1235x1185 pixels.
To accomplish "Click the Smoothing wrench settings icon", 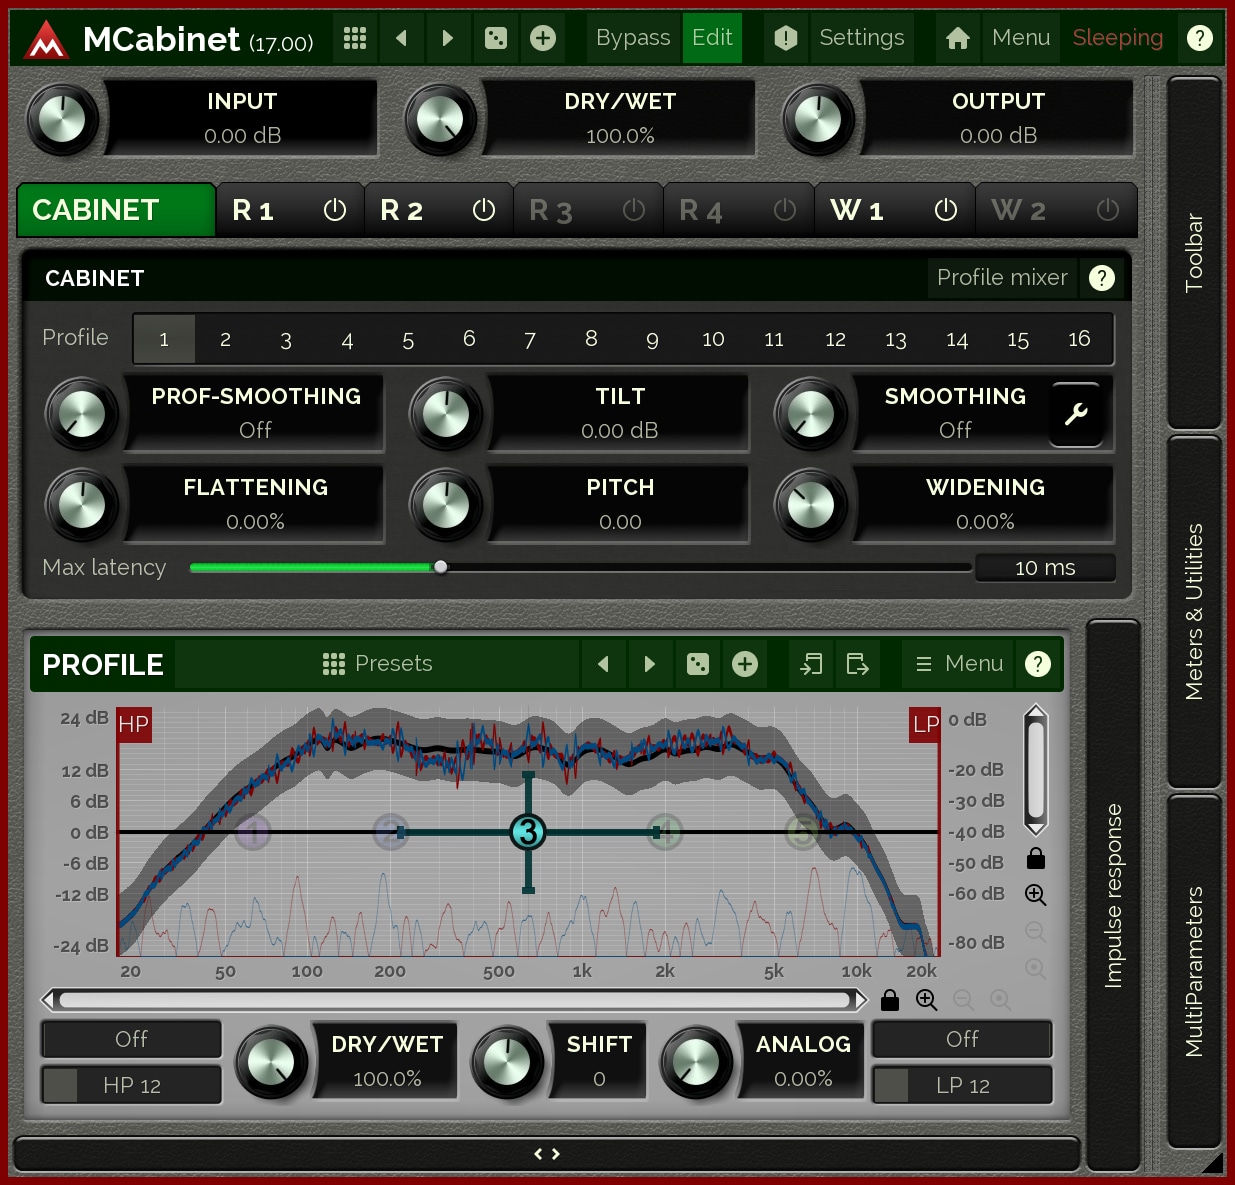I will coord(1076,413).
